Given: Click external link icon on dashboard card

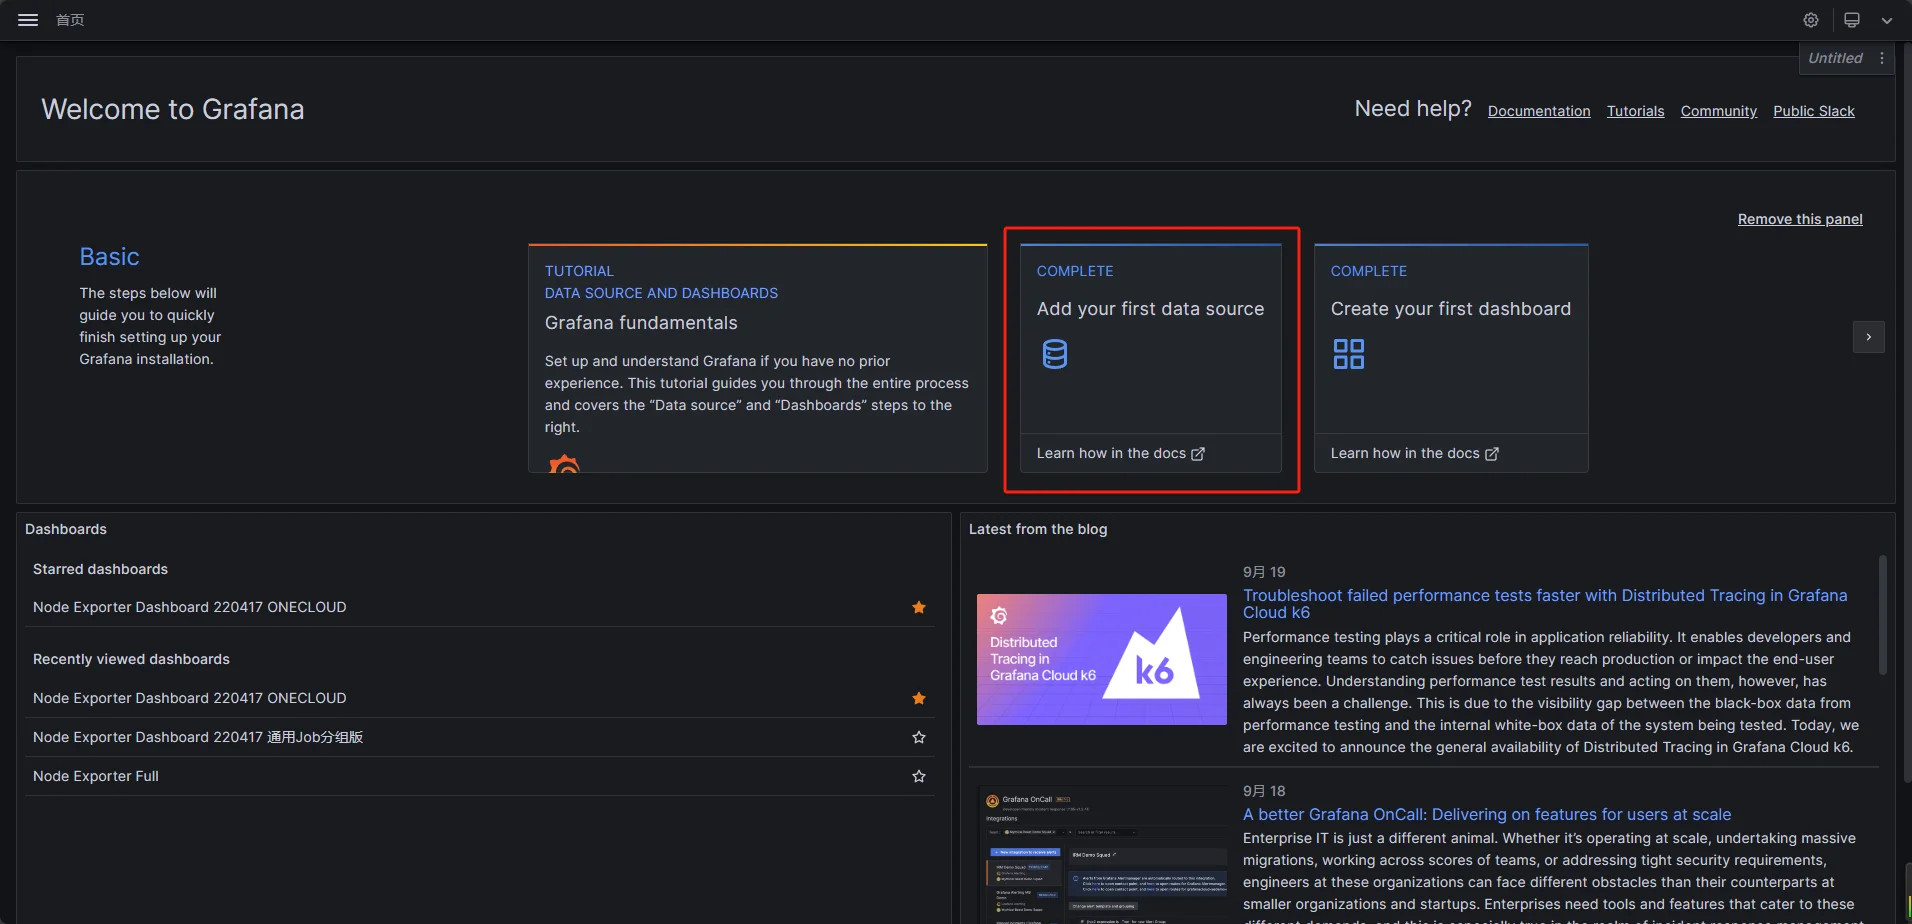Looking at the screenshot, I should (1492, 454).
